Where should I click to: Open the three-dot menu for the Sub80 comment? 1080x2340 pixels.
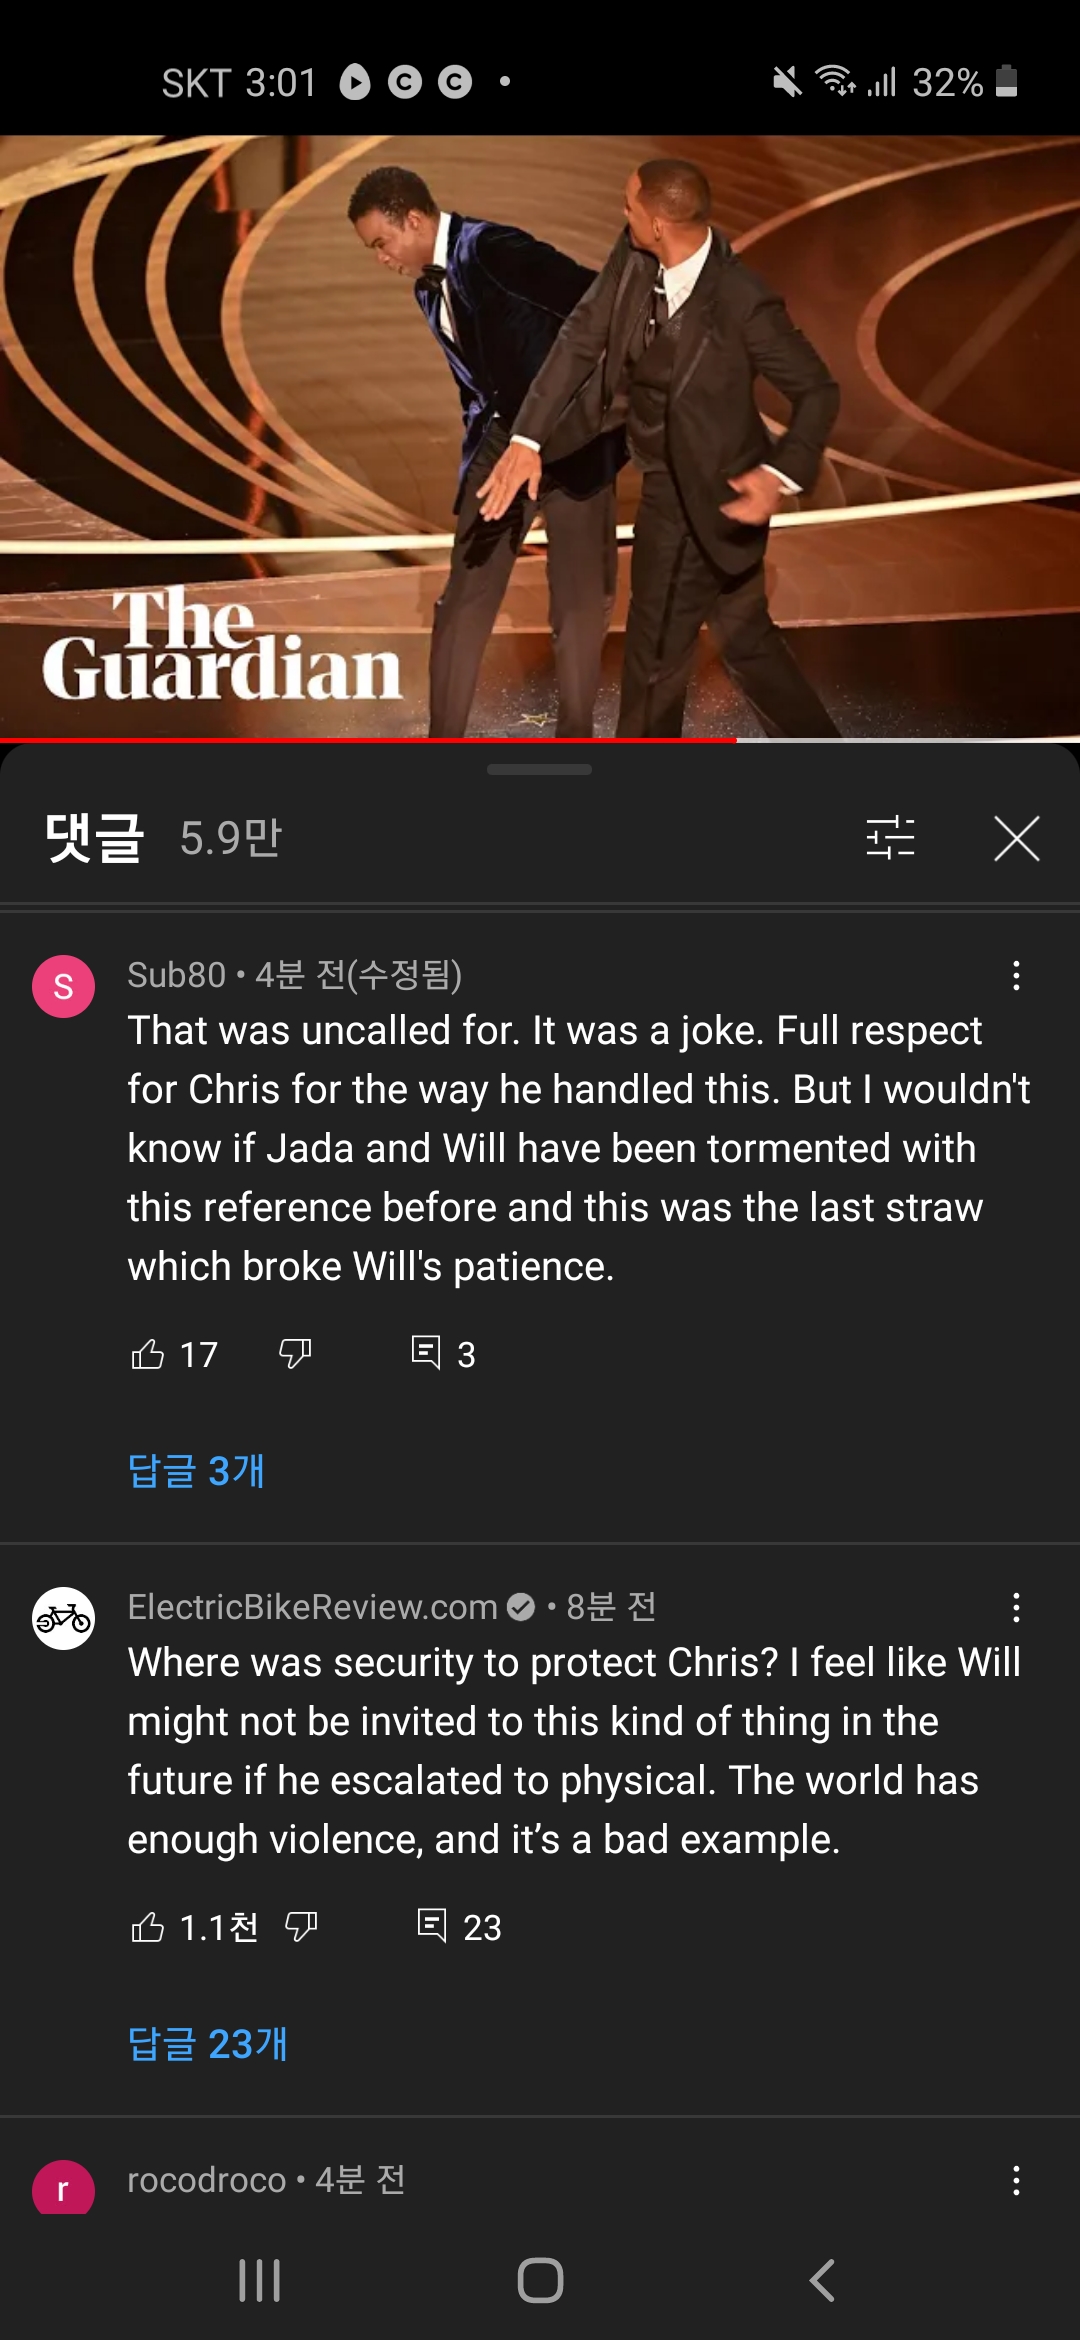tap(1016, 976)
